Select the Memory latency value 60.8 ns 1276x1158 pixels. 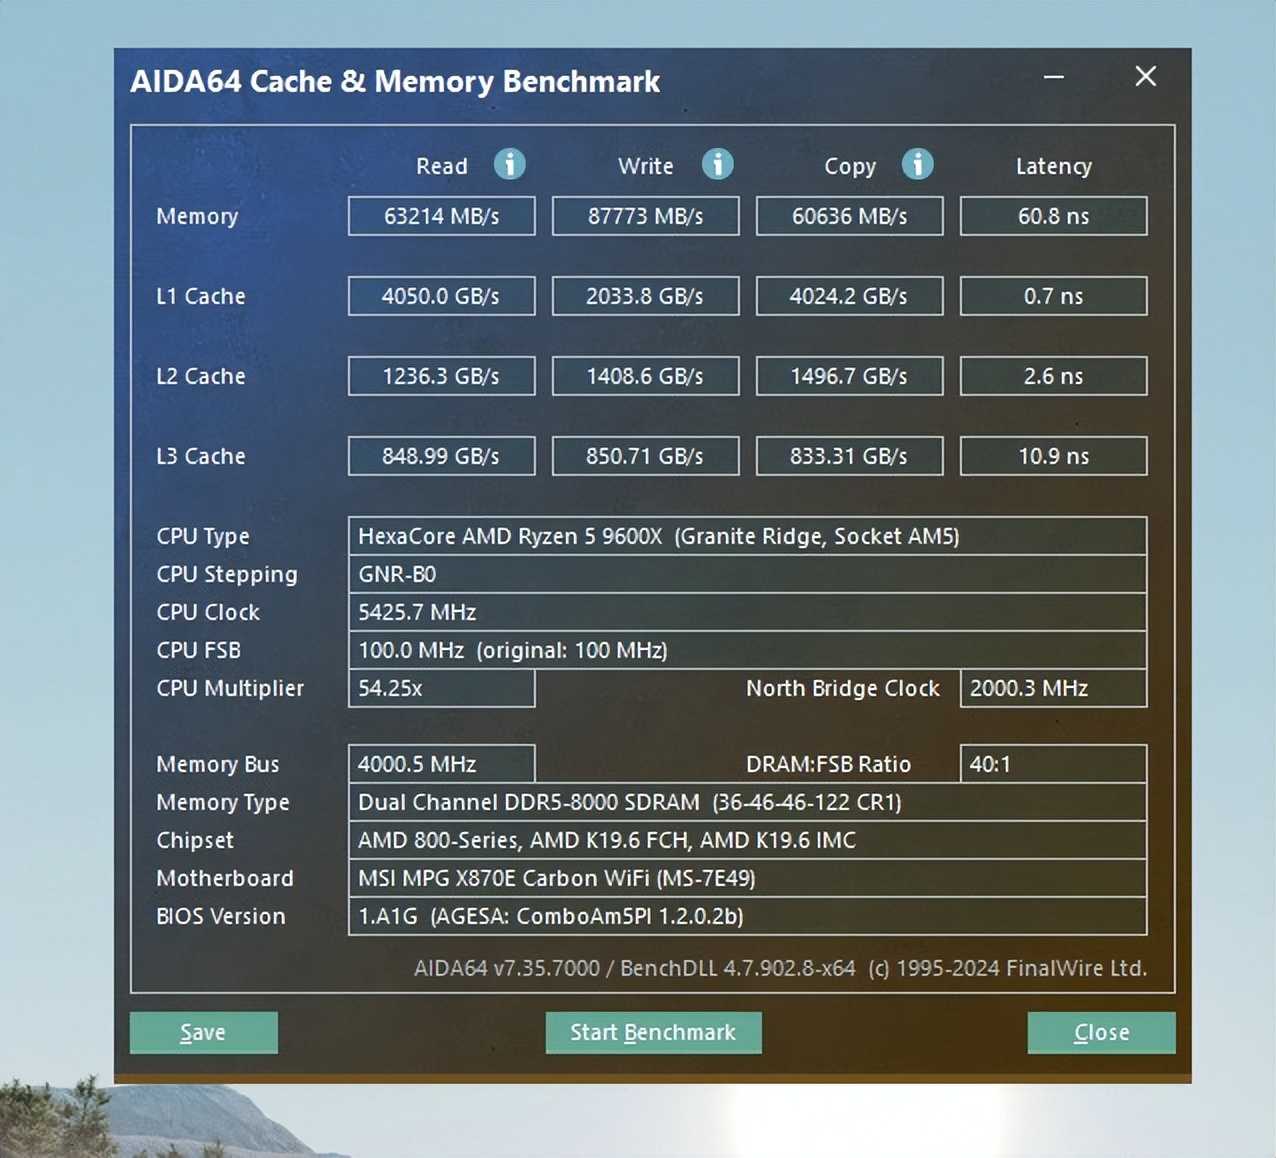[x=1054, y=216]
